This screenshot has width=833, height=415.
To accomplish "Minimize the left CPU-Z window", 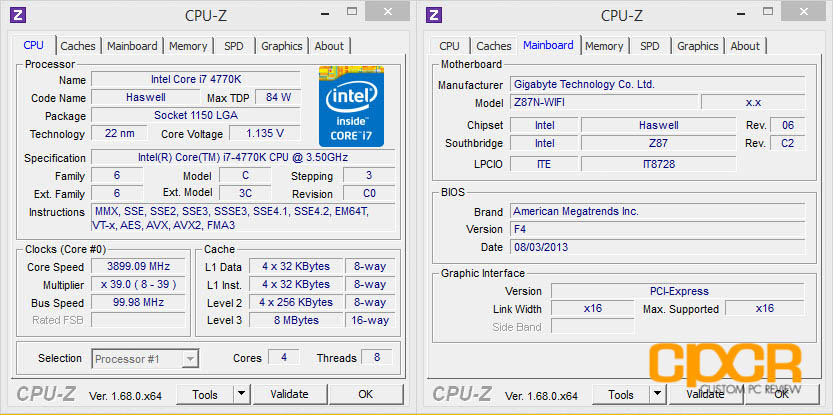I will pyautogui.click(x=324, y=12).
